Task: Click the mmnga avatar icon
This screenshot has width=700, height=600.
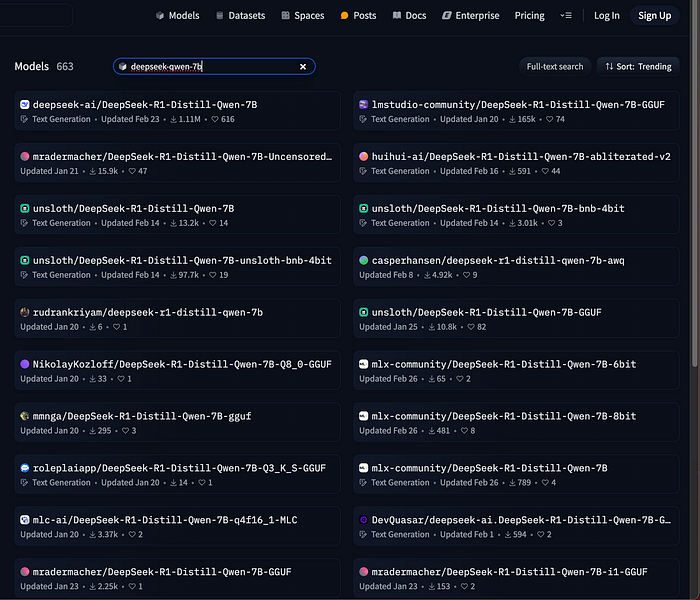Action: pyautogui.click(x=25, y=416)
